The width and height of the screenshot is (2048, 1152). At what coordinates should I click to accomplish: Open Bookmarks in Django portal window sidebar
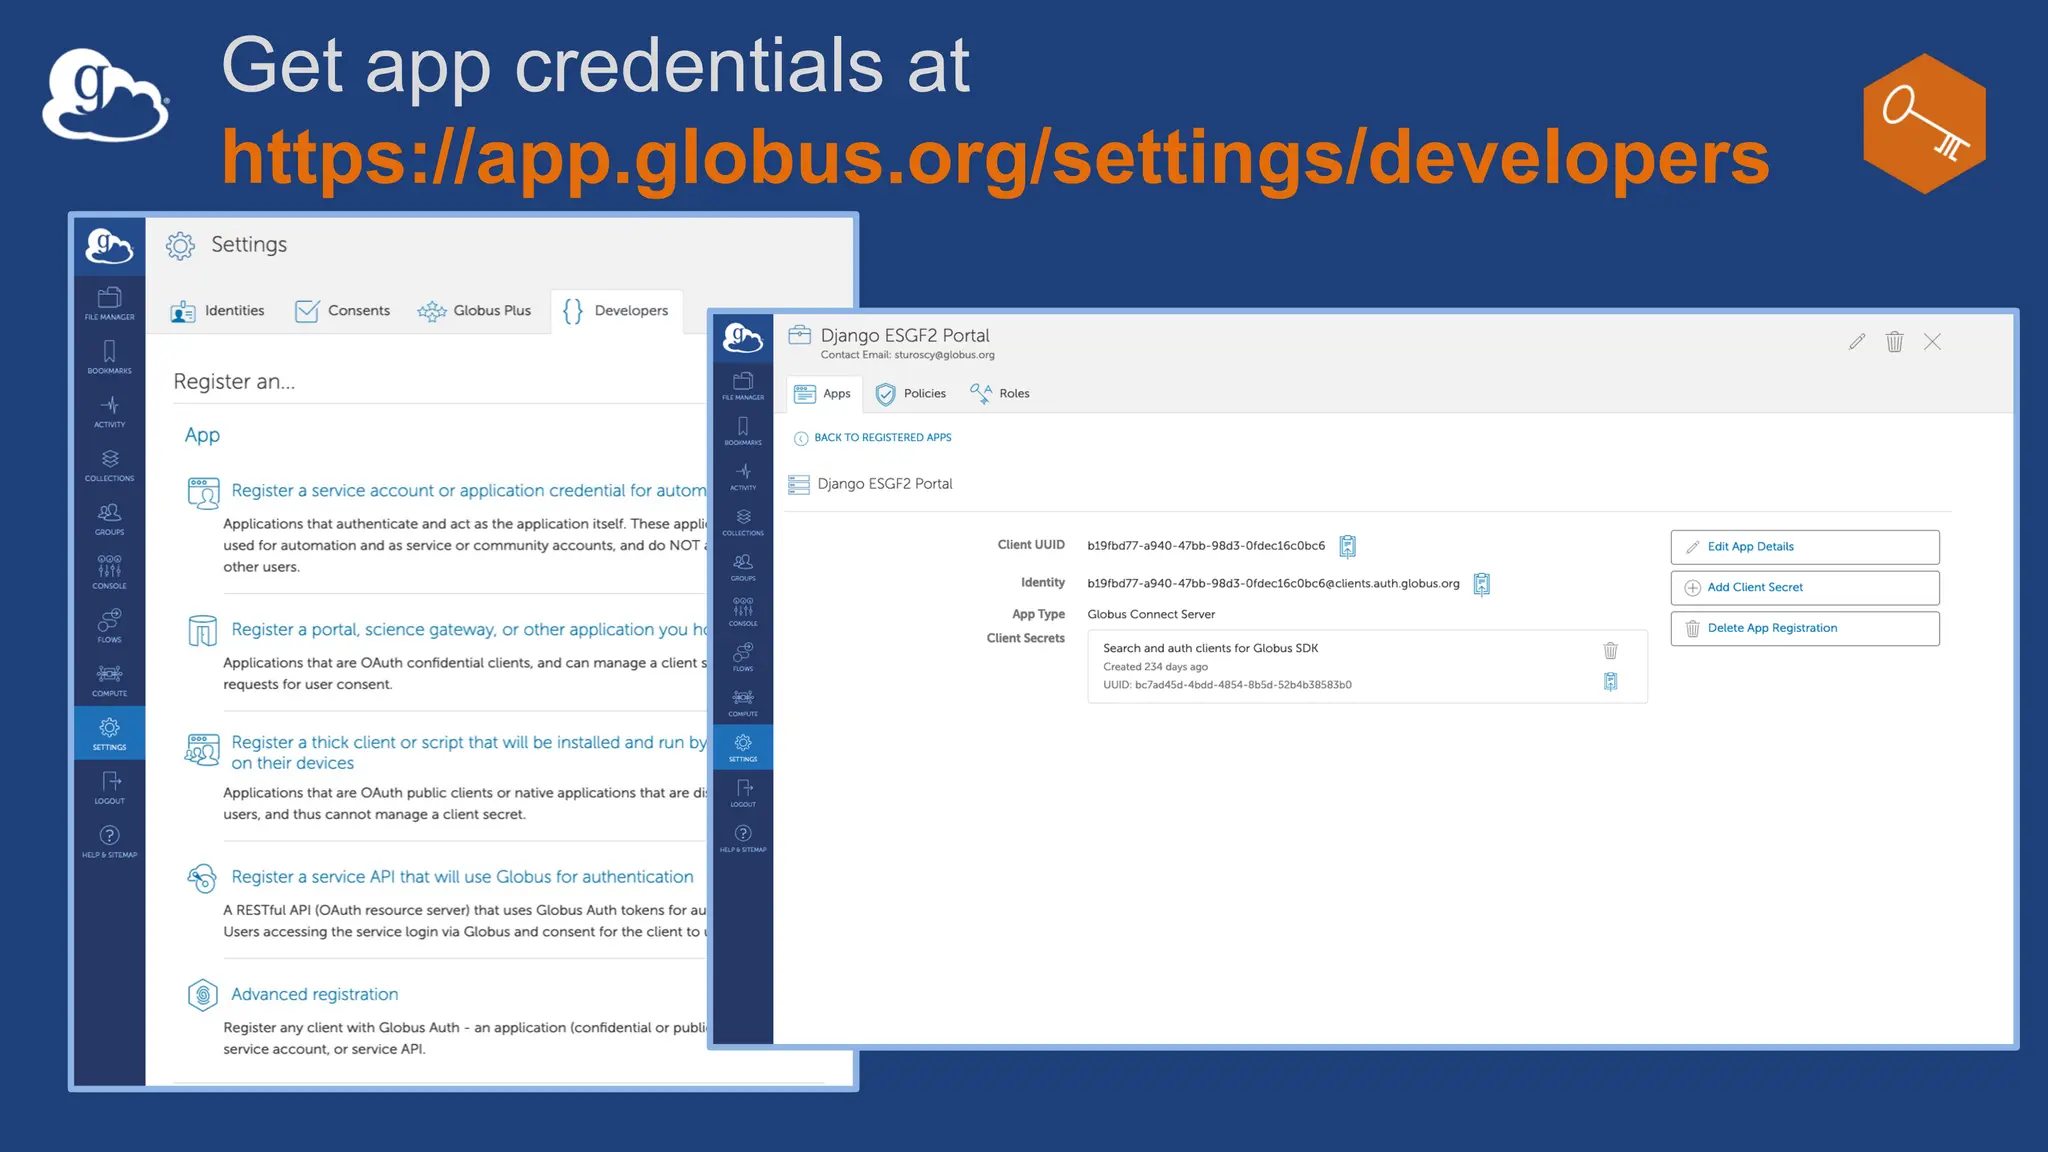pyautogui.click(x=743, y=431)
